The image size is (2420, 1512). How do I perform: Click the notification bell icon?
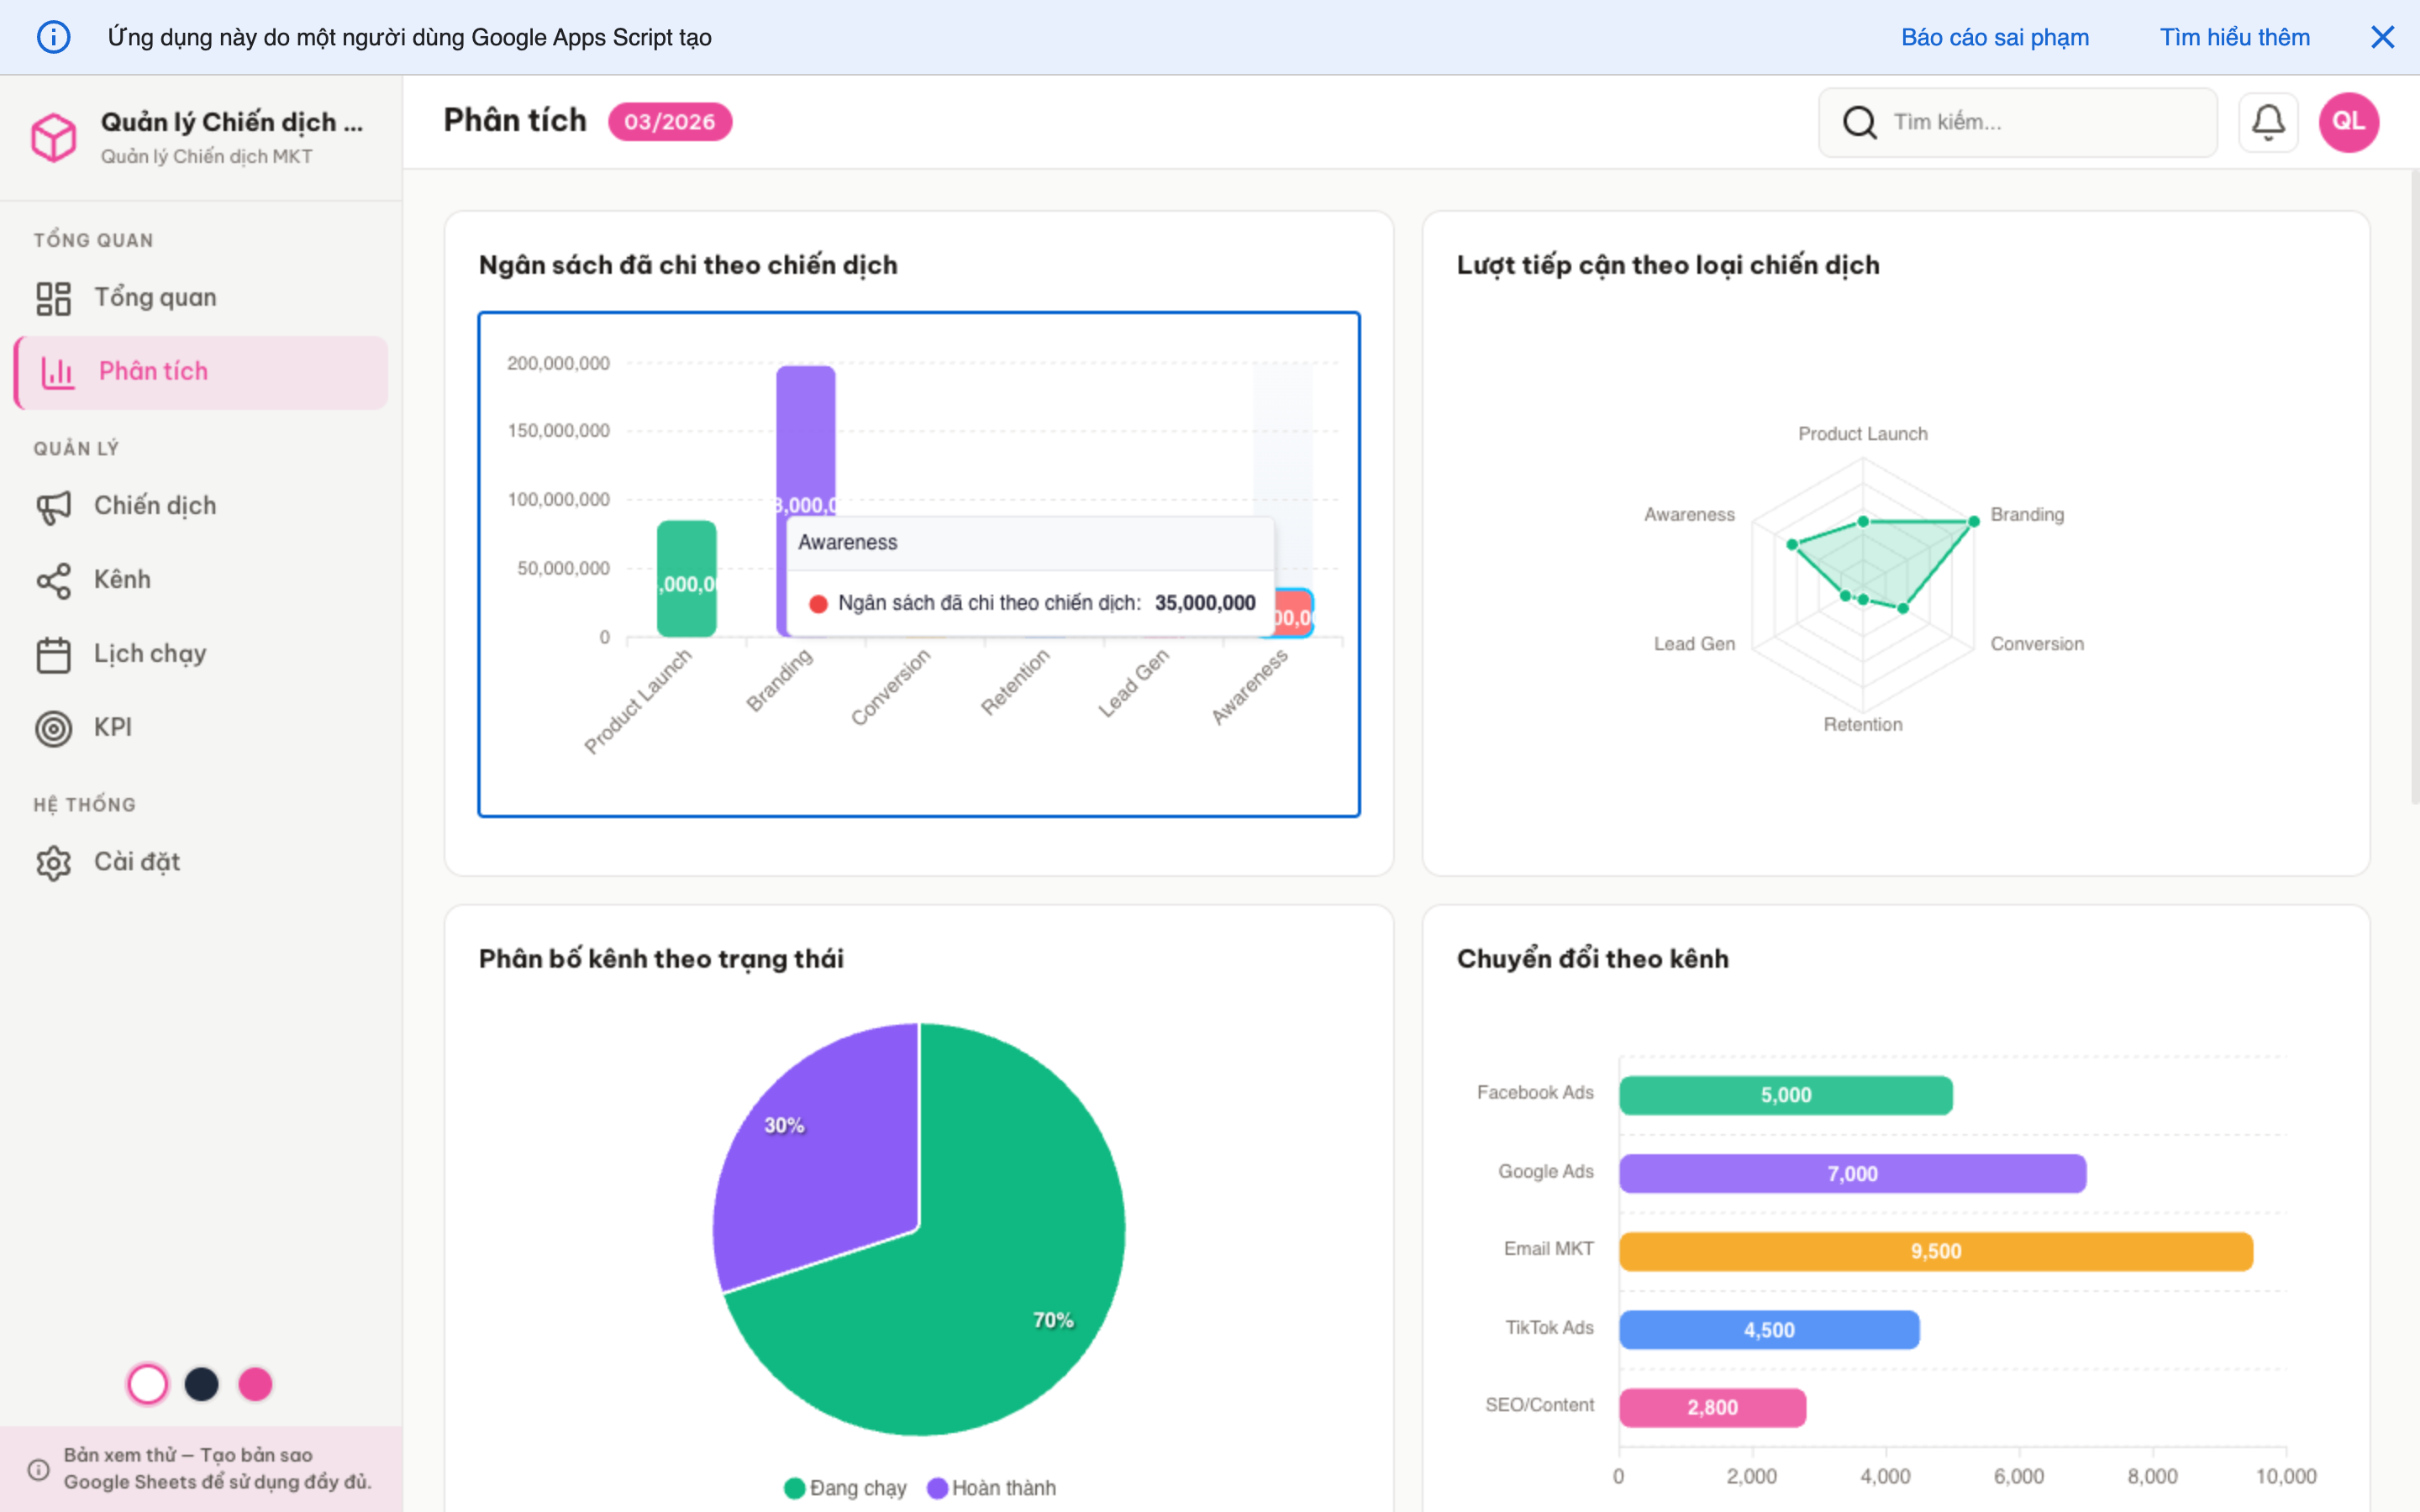pyautogui.click(x=2268, y=121)
